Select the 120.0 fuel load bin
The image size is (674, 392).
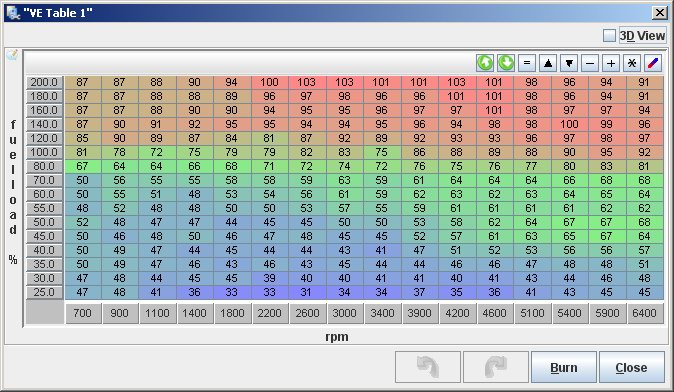[44, 138]
